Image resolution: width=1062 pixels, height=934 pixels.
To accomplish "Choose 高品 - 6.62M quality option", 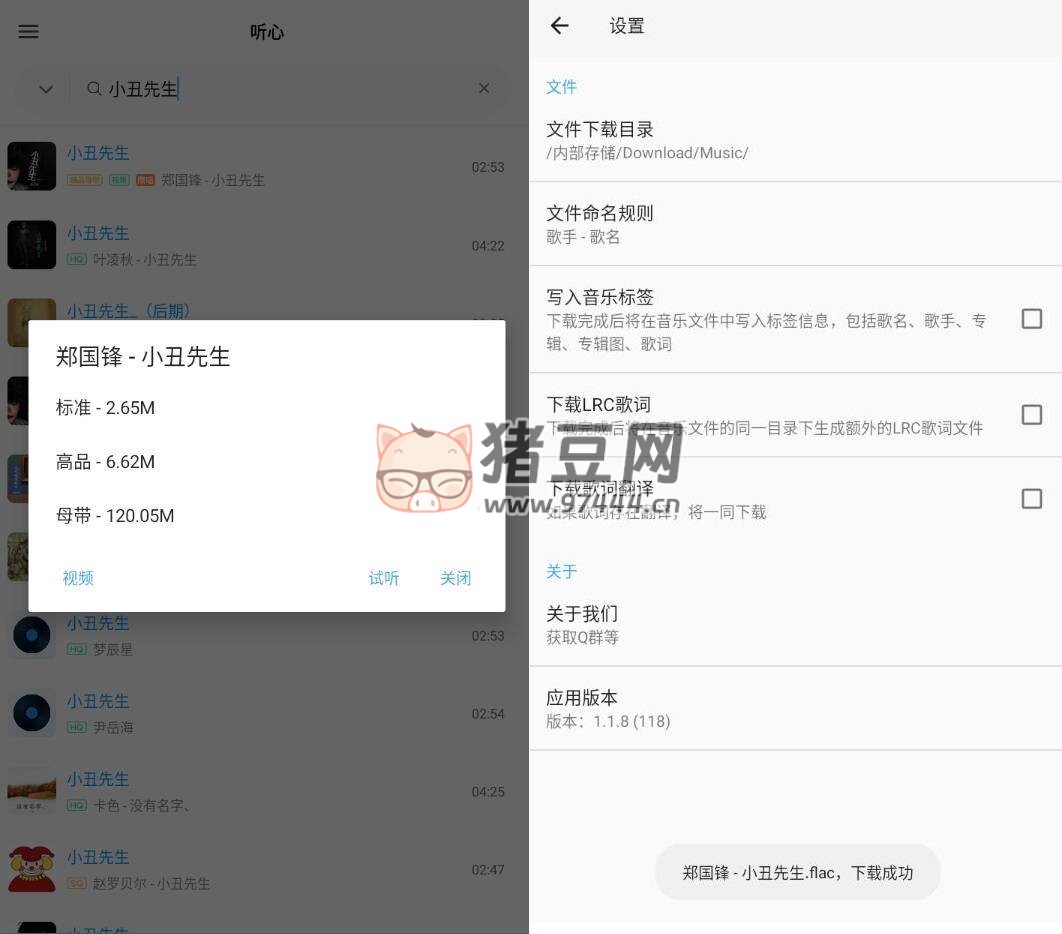I will pyautogui.click(x=106, y=462).
